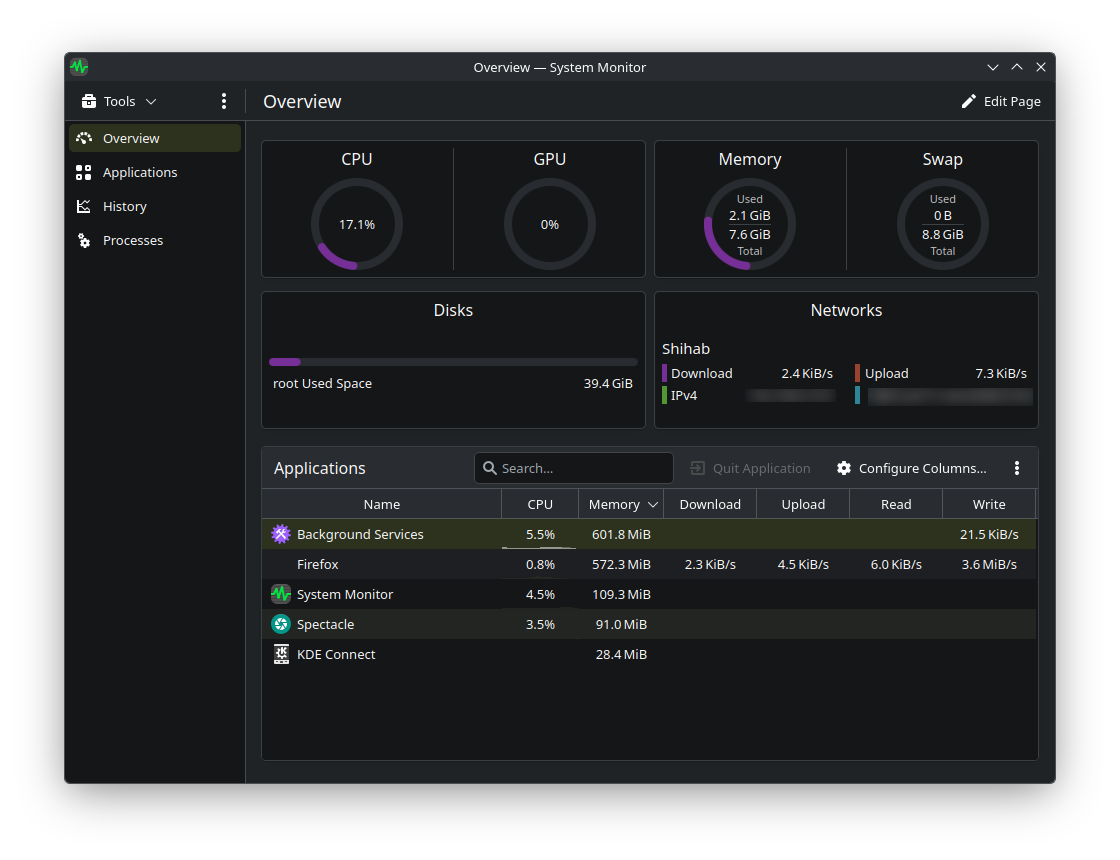Open the Applications page in sidebar
Viewport: 1120px width, 860px height.
[140, 172]
